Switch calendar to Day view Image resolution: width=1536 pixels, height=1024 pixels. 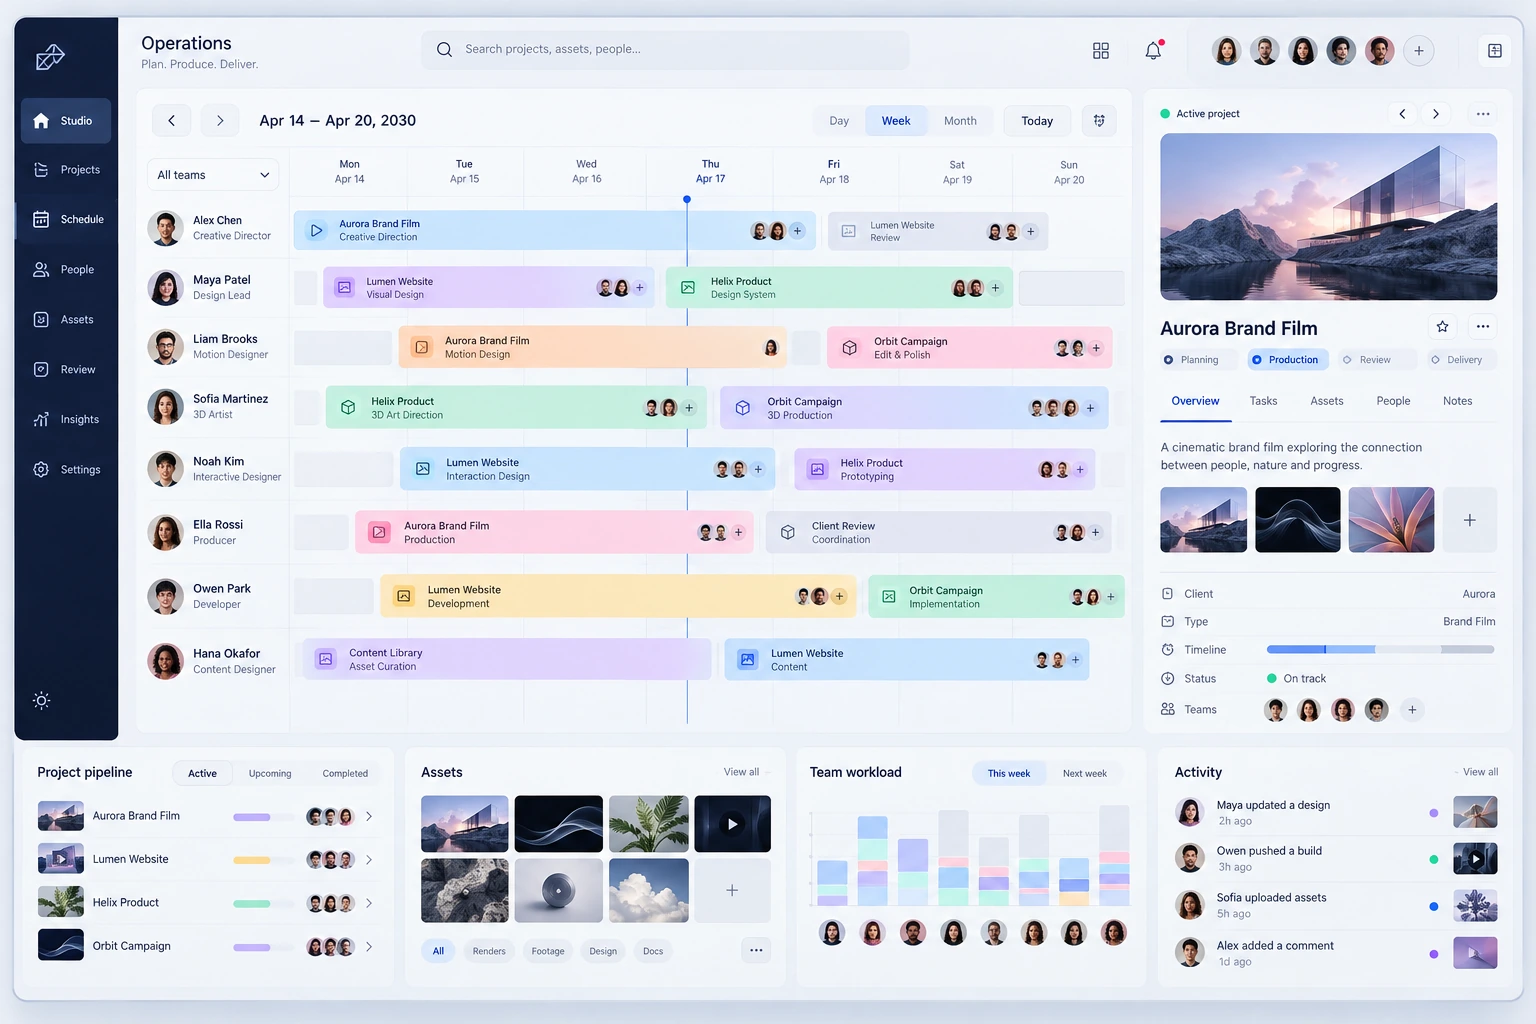[x=839, y=121]
